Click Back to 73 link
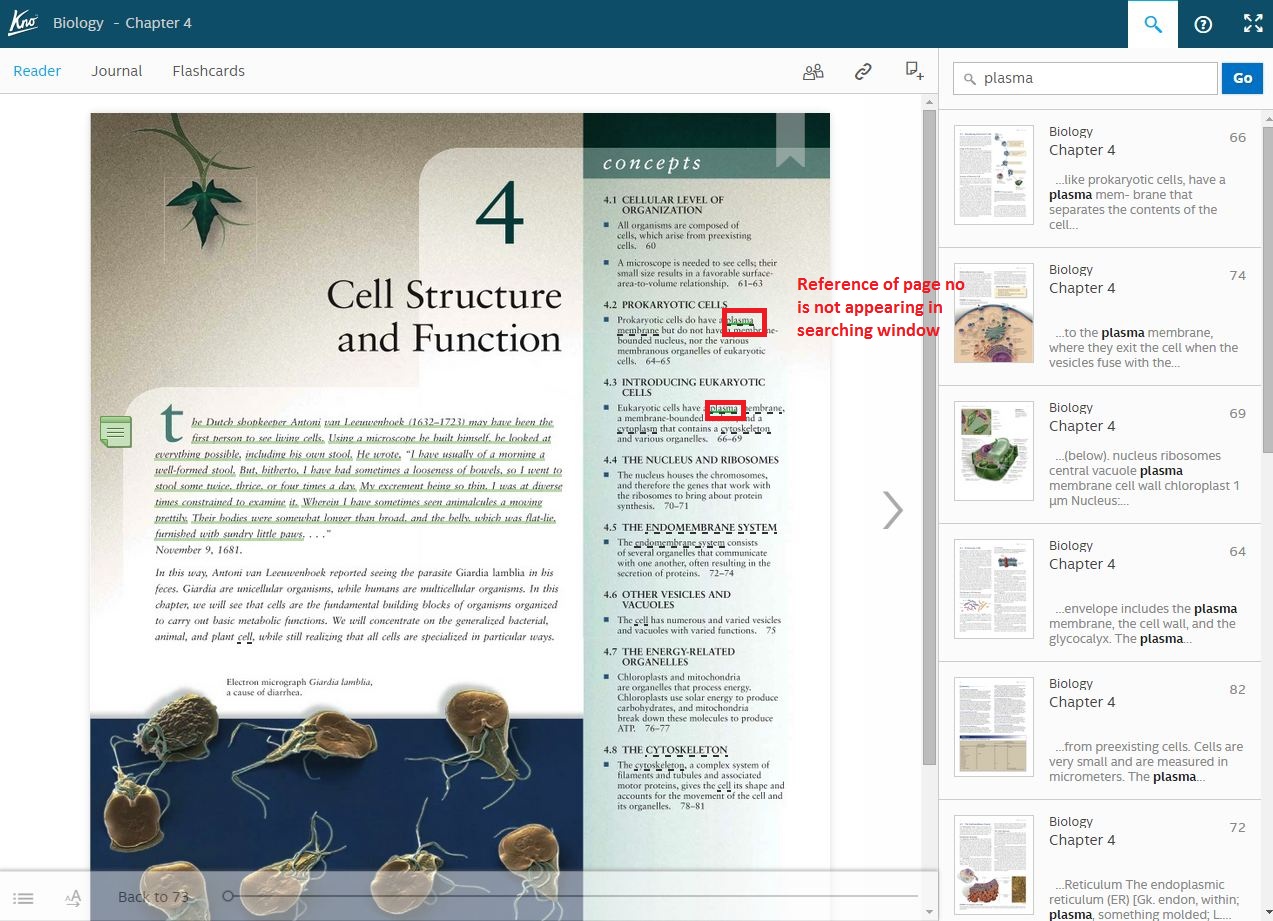Viewport: 1273px width, 921px height. click(153, 897)
